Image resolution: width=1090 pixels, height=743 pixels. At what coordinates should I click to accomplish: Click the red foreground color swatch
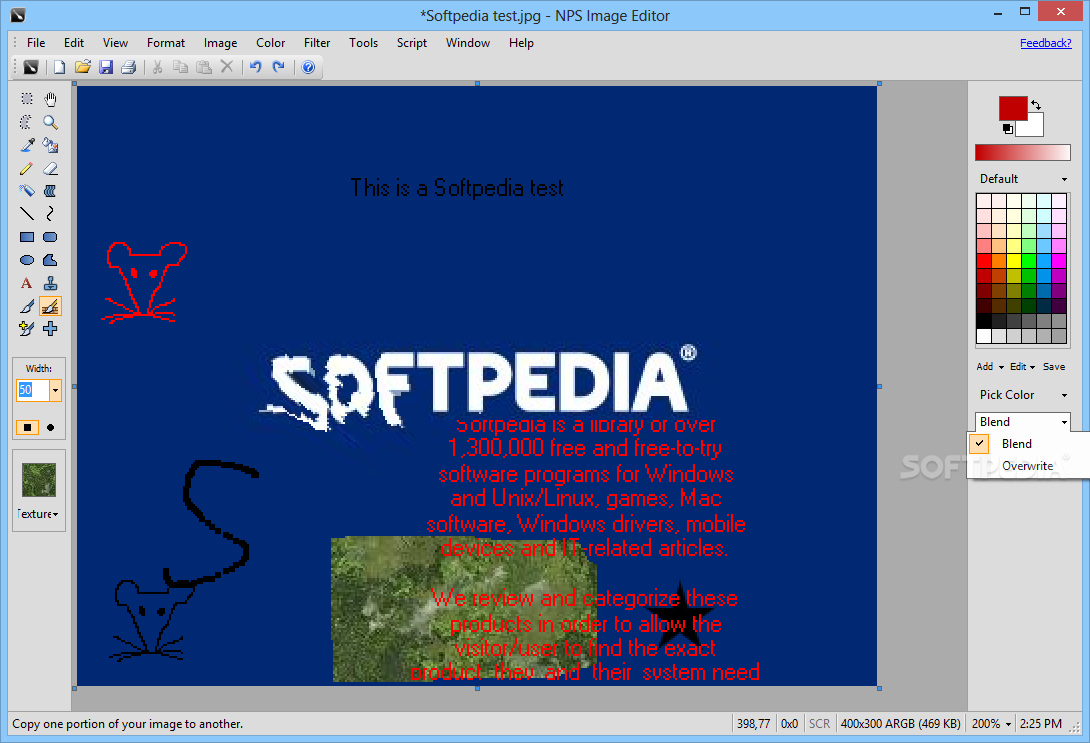pyautogui.click(x=1012, y=108)
